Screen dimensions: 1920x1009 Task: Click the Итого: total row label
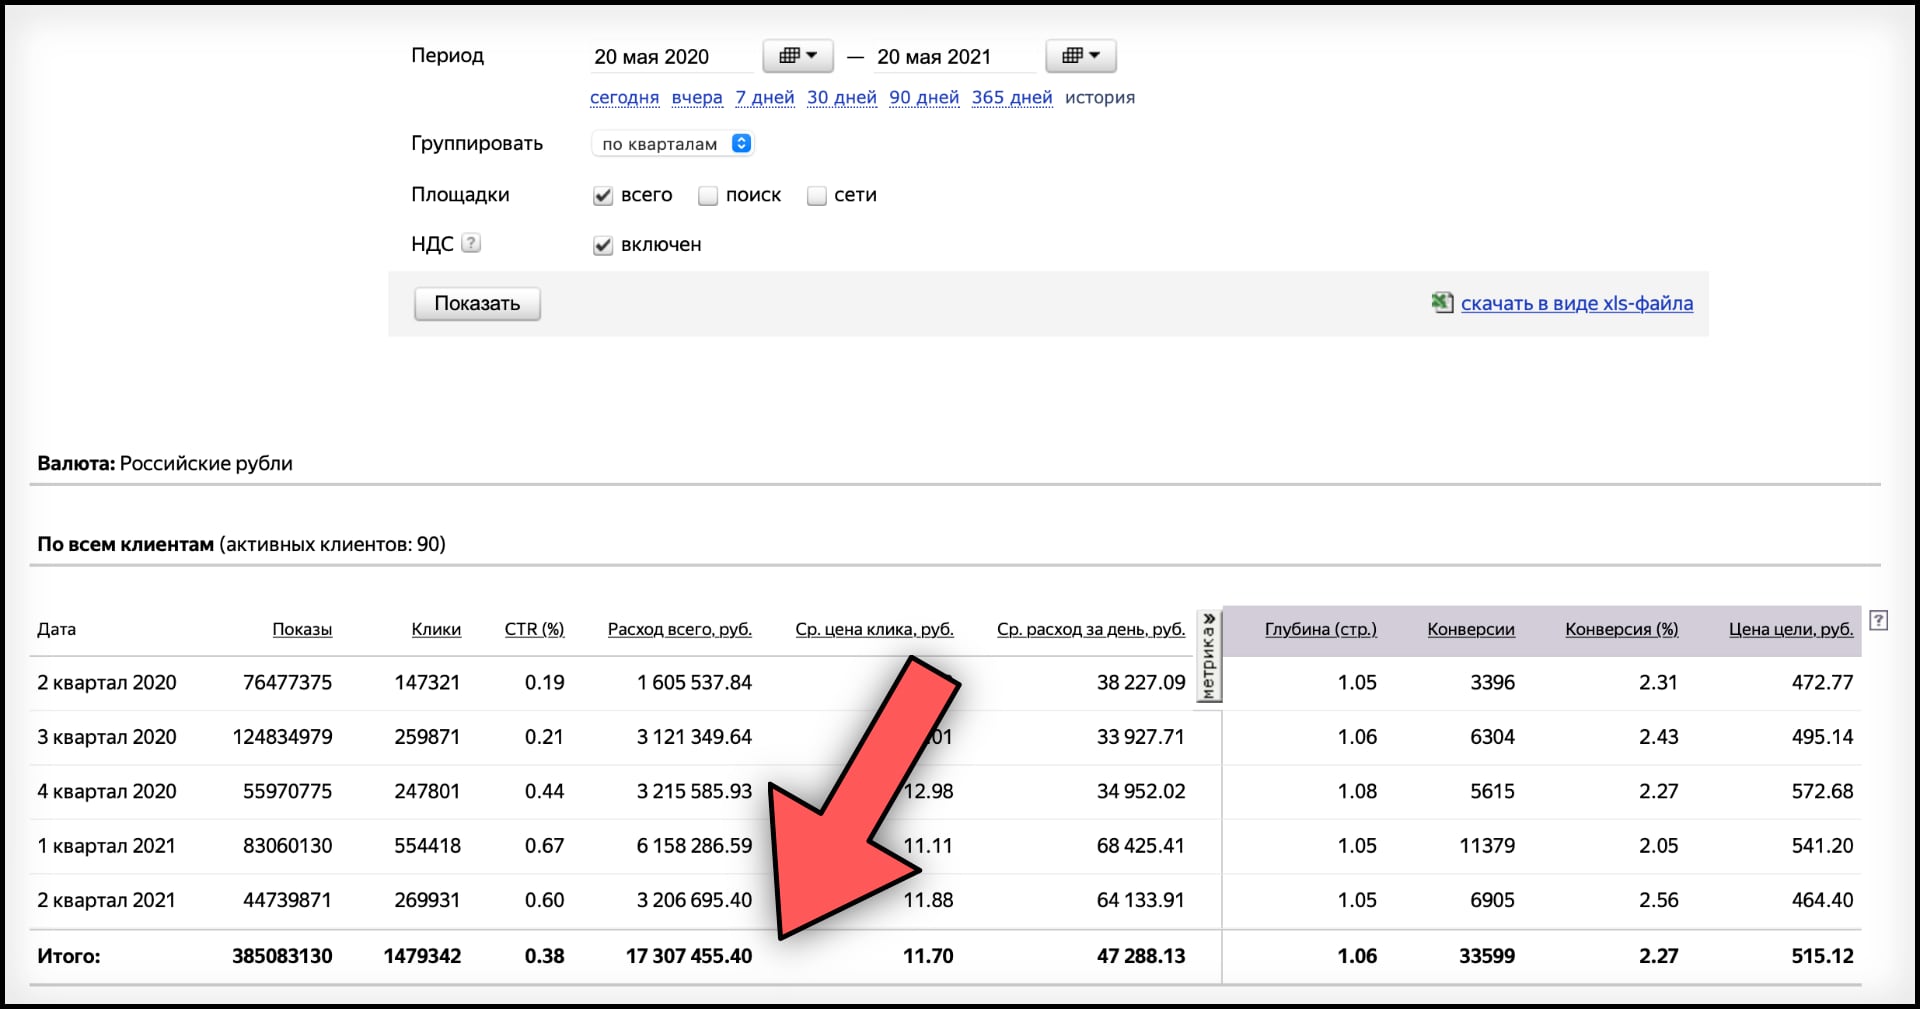point(69,956)
